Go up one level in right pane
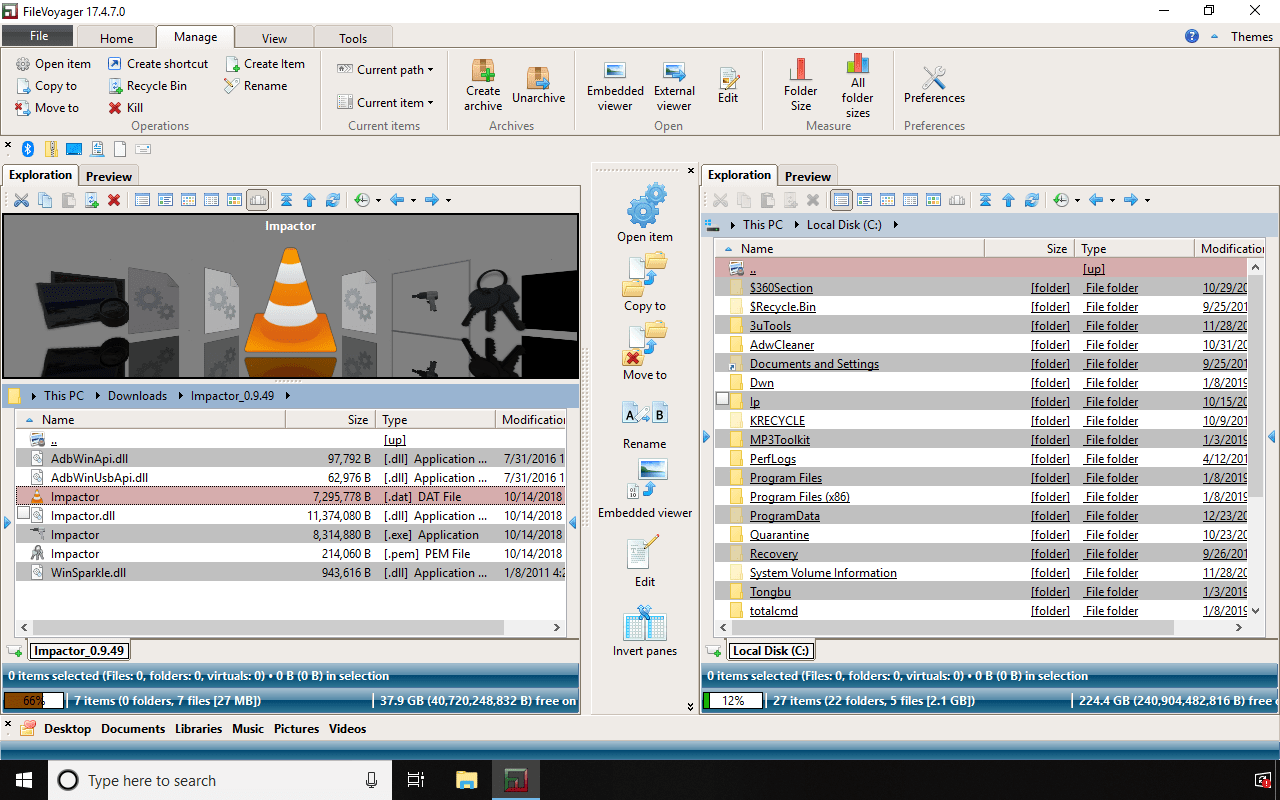This screenshot has width=1280, height=800. pyautogui.click(x=1008, y=200)
